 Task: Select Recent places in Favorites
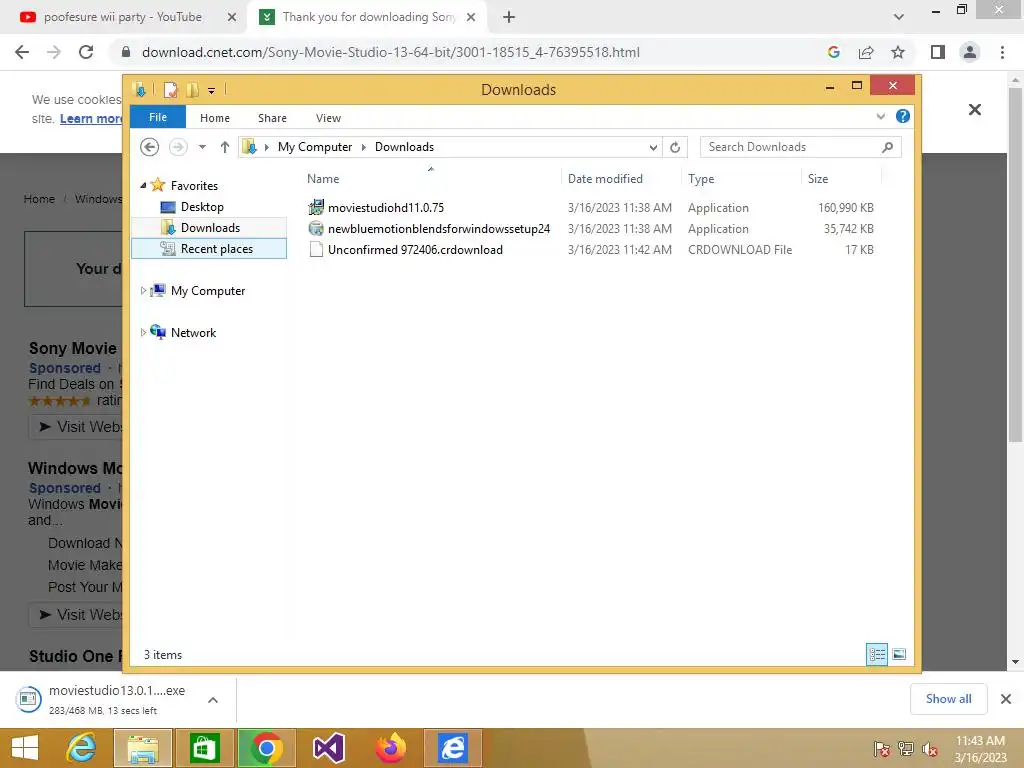(x=209, y=249)
